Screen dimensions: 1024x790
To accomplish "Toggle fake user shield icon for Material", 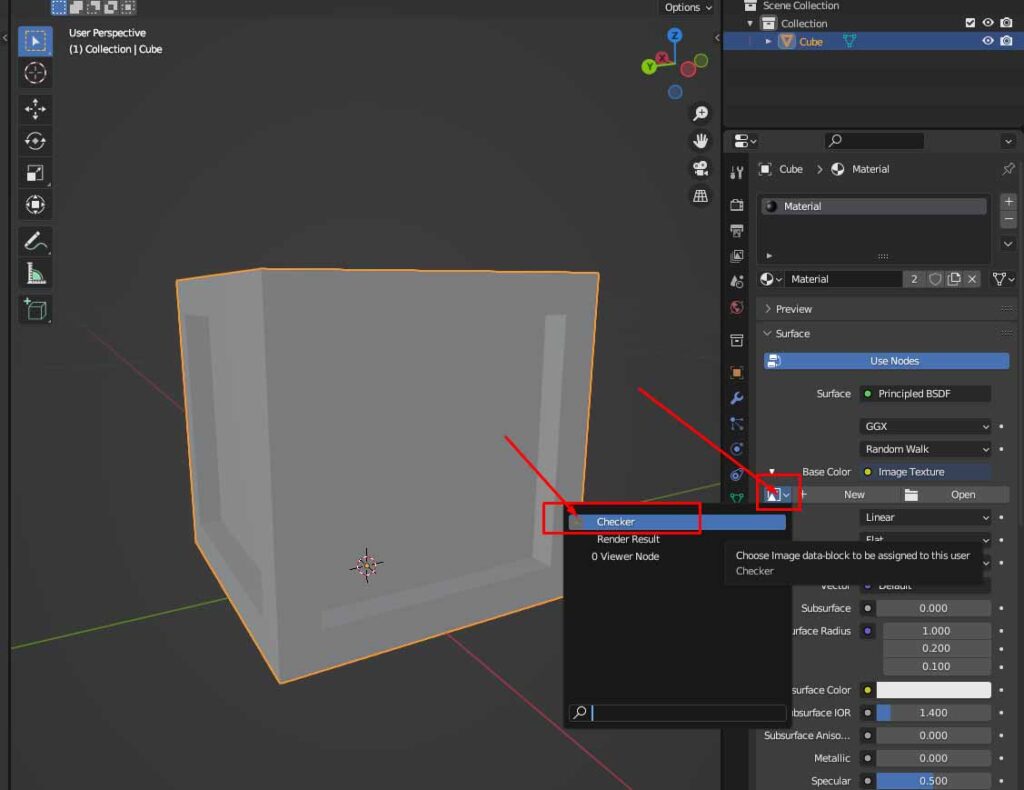I will 935,279.
